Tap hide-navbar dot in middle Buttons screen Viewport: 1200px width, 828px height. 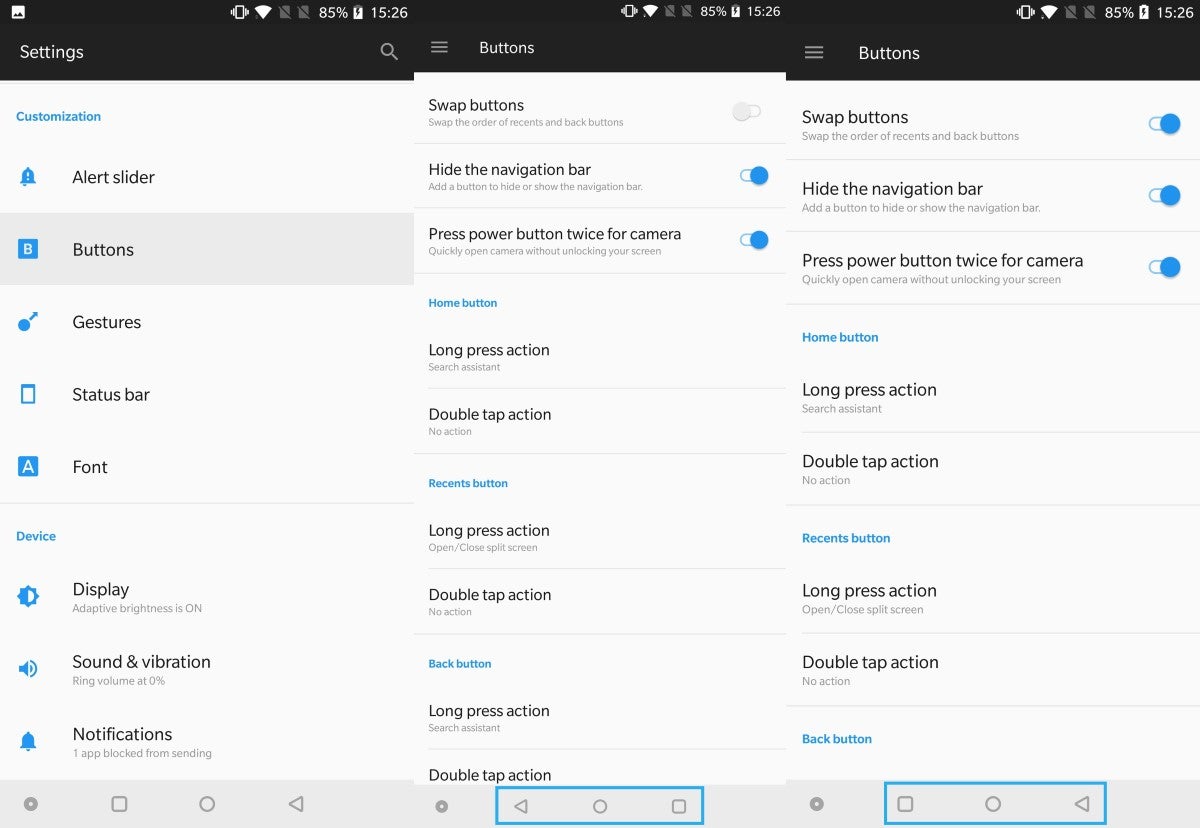pos(442,806)
